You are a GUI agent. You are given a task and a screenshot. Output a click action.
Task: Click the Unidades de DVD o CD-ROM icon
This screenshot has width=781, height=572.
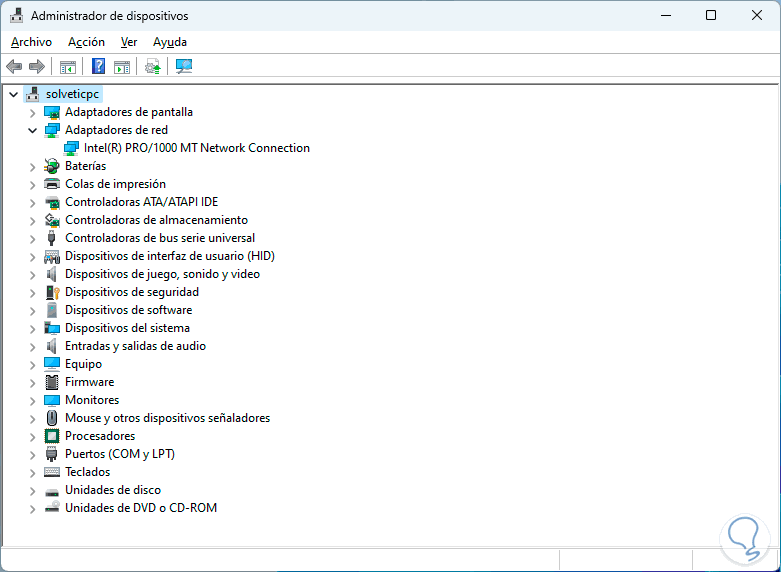(x=52, y=508)
